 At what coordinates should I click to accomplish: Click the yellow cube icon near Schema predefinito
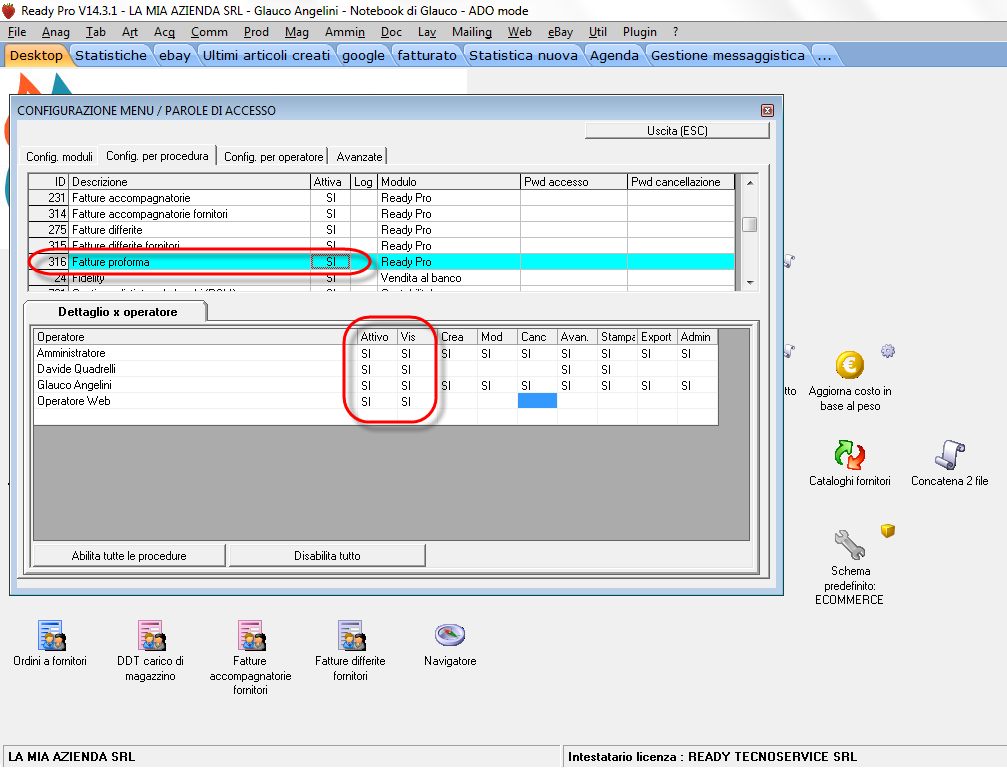[x=888, y=530]
